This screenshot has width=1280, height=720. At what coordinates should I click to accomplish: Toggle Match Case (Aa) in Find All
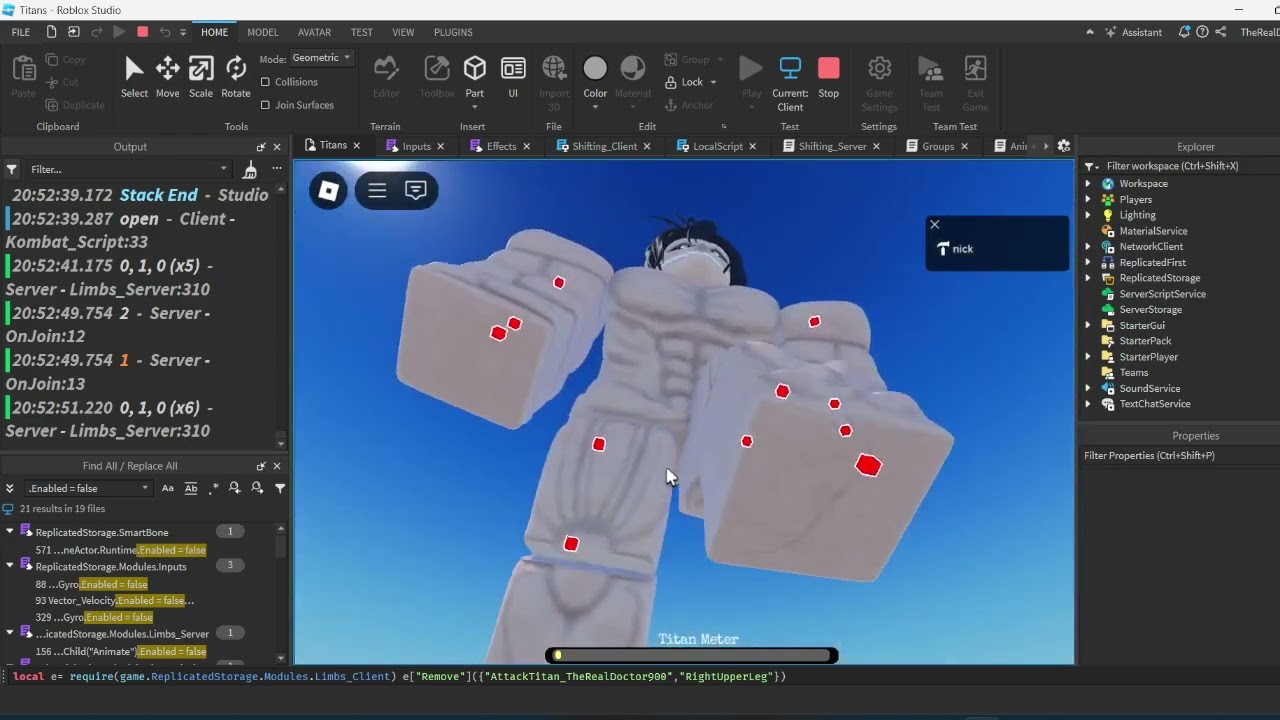tap(168, 488)
